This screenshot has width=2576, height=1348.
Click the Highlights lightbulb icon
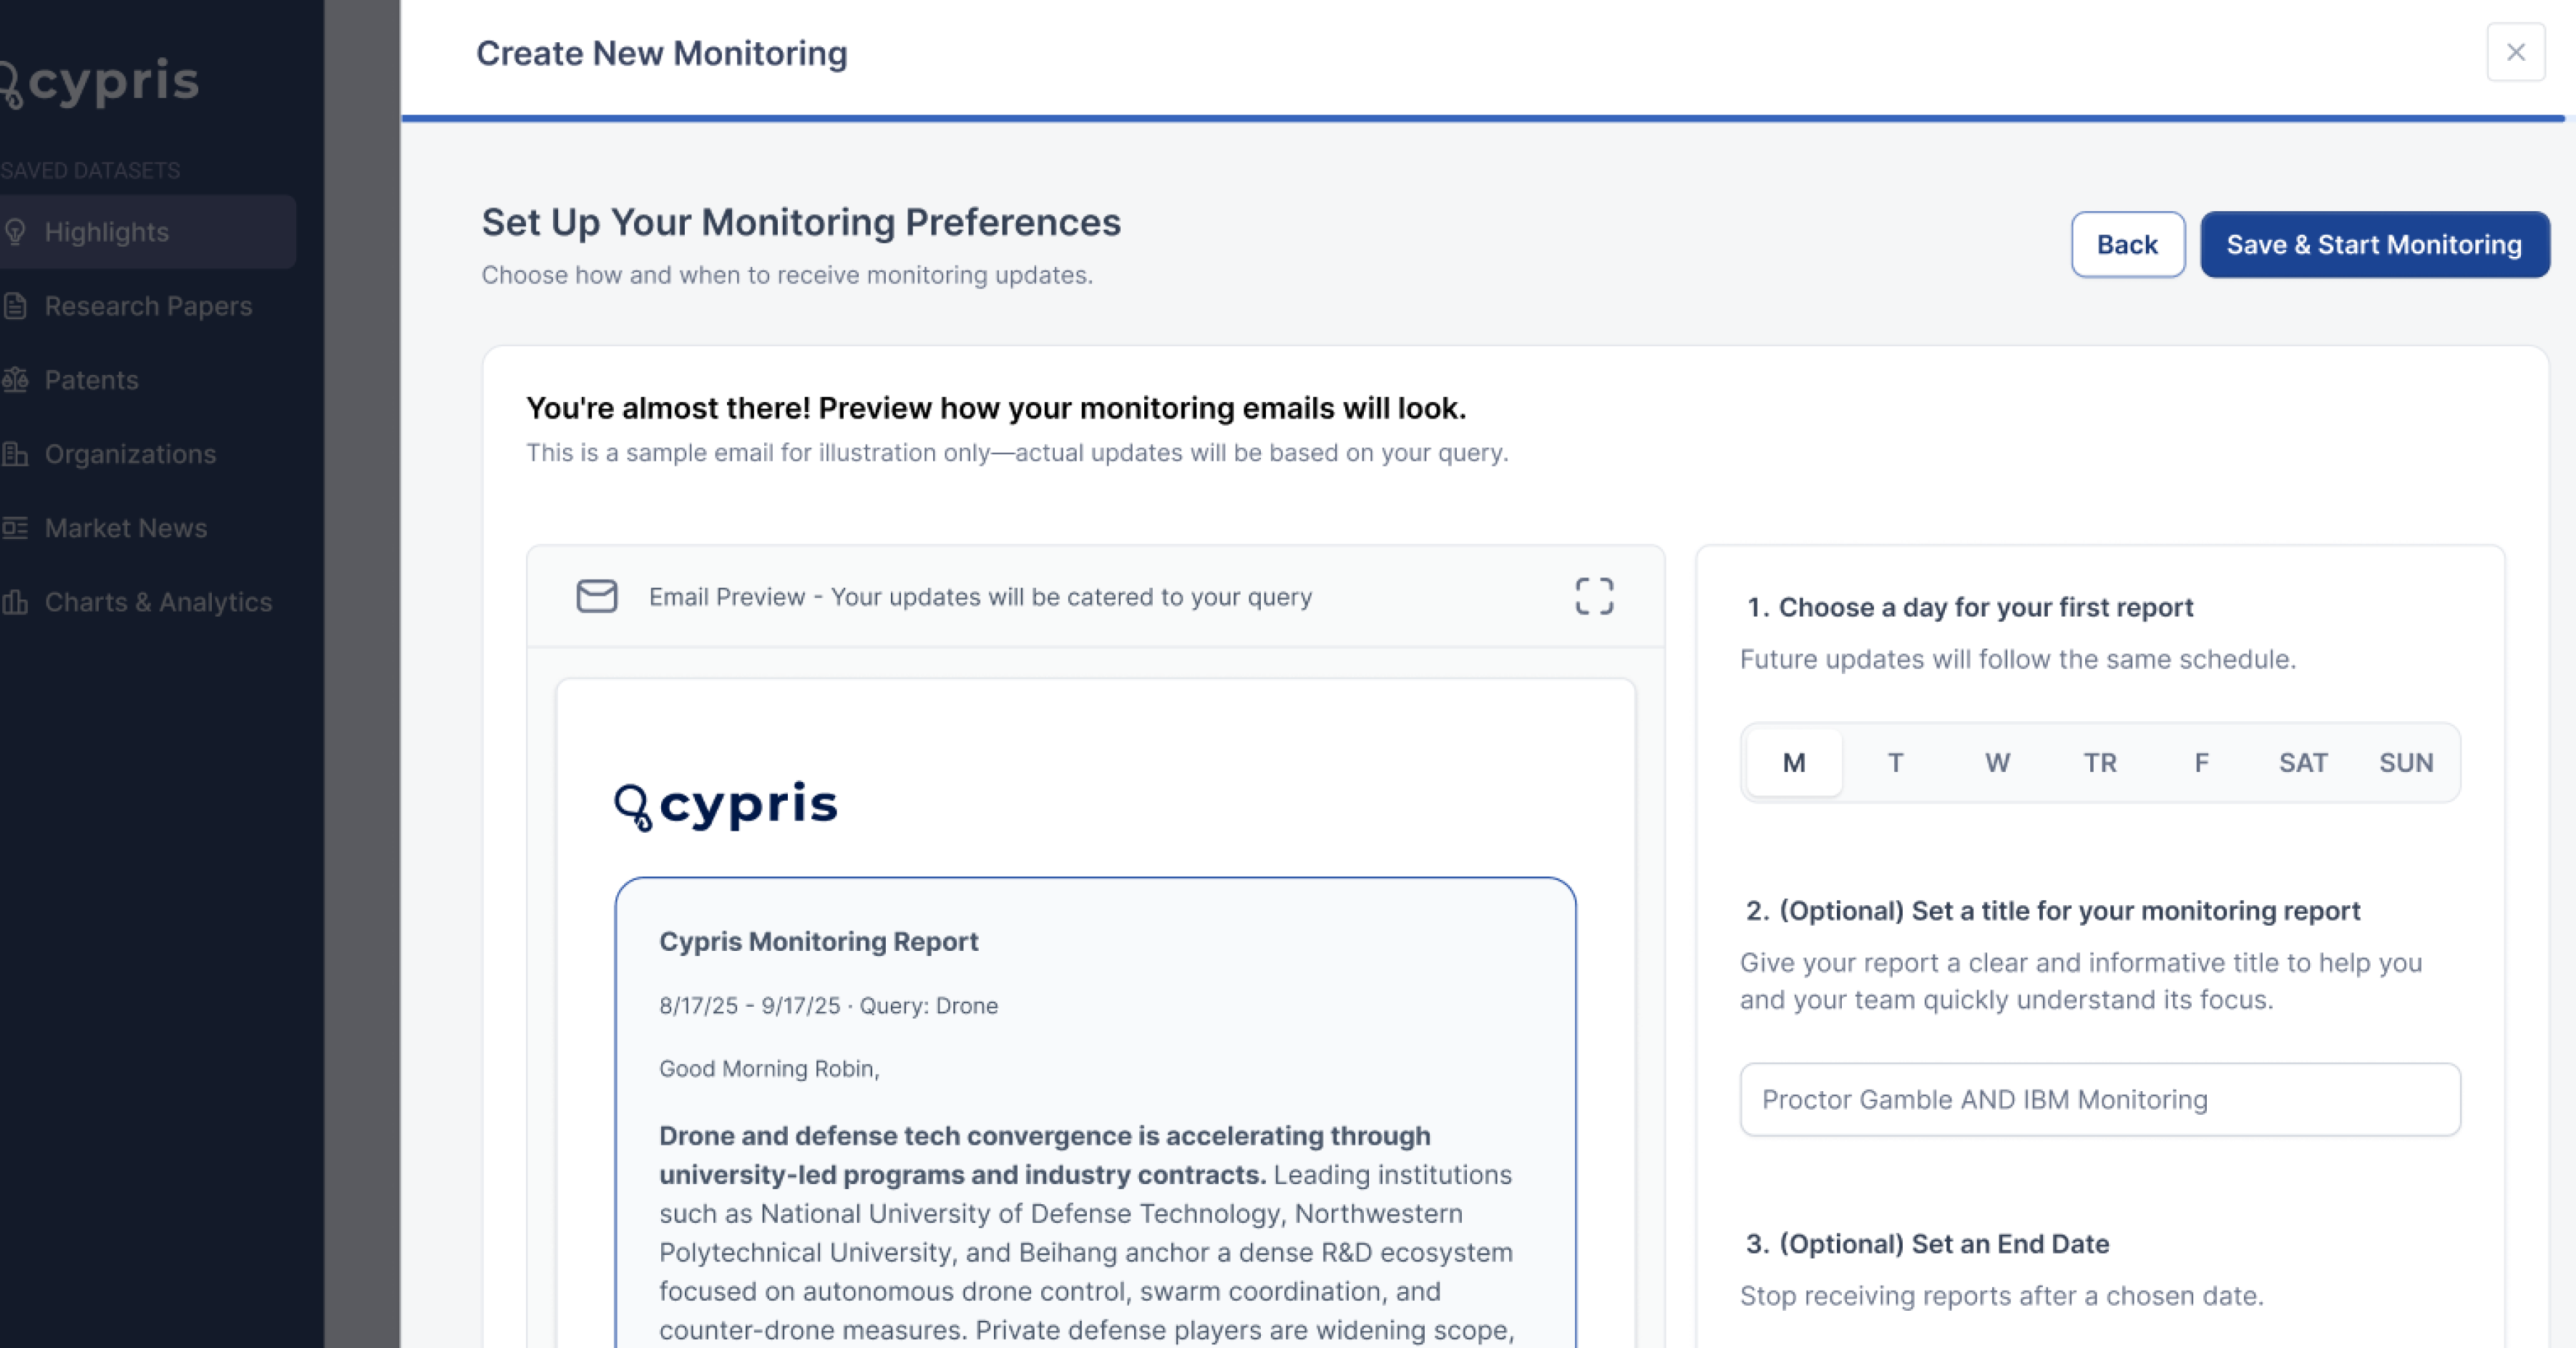(15, 232)
